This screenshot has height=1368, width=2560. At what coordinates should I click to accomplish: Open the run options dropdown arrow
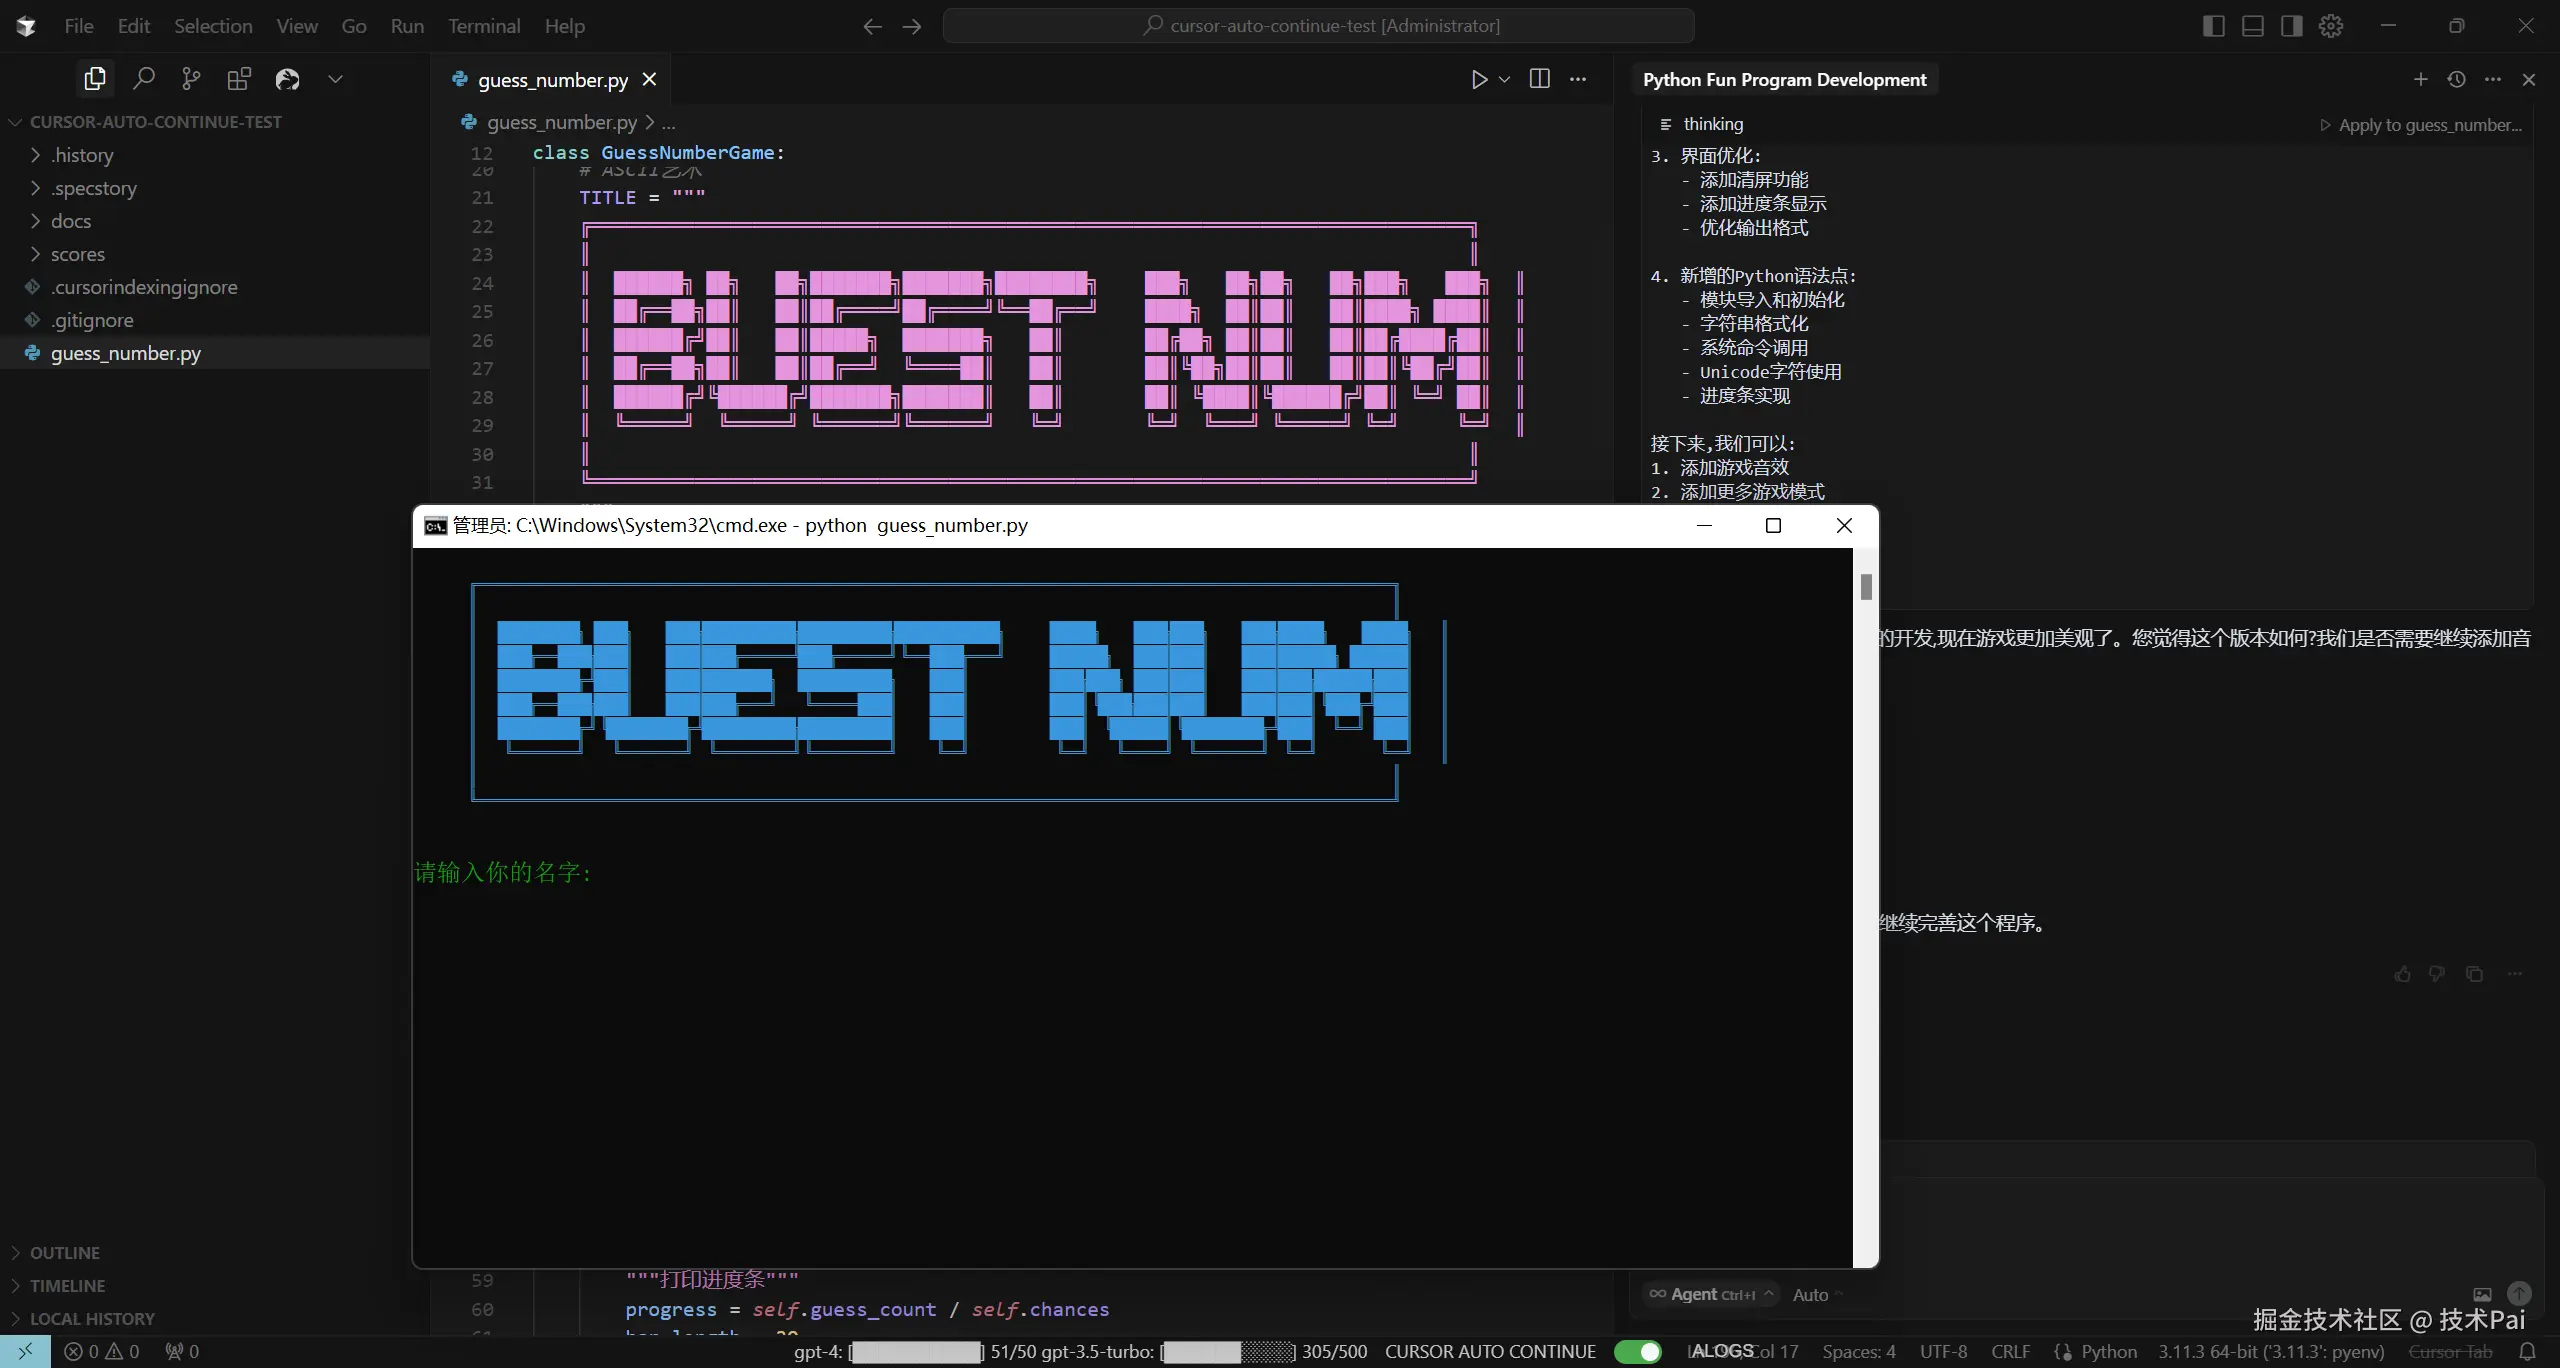pos(1504,79)
